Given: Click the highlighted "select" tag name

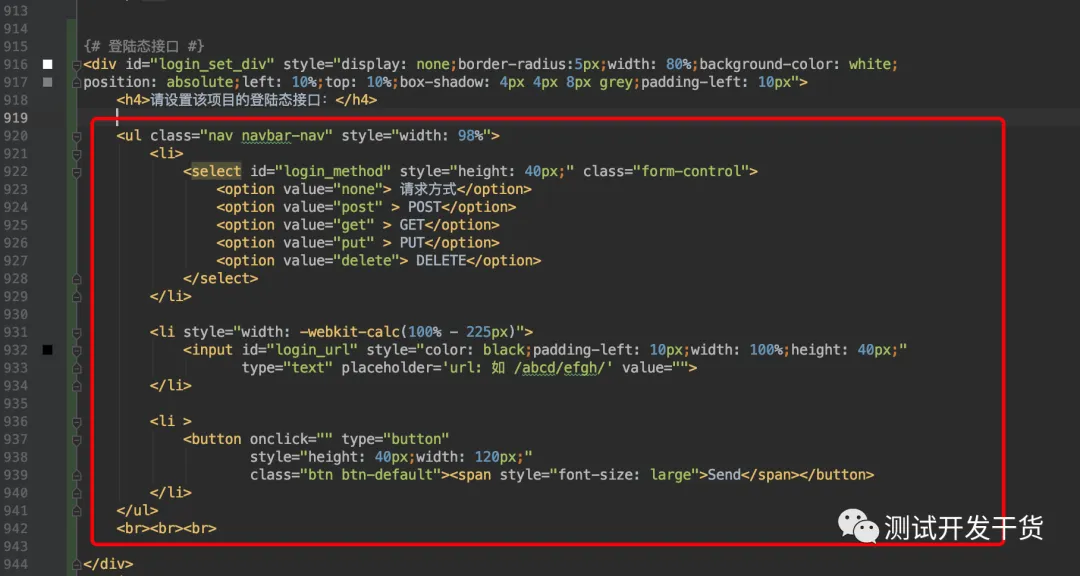Looking at the screenshot, I should tap(216, 172).
